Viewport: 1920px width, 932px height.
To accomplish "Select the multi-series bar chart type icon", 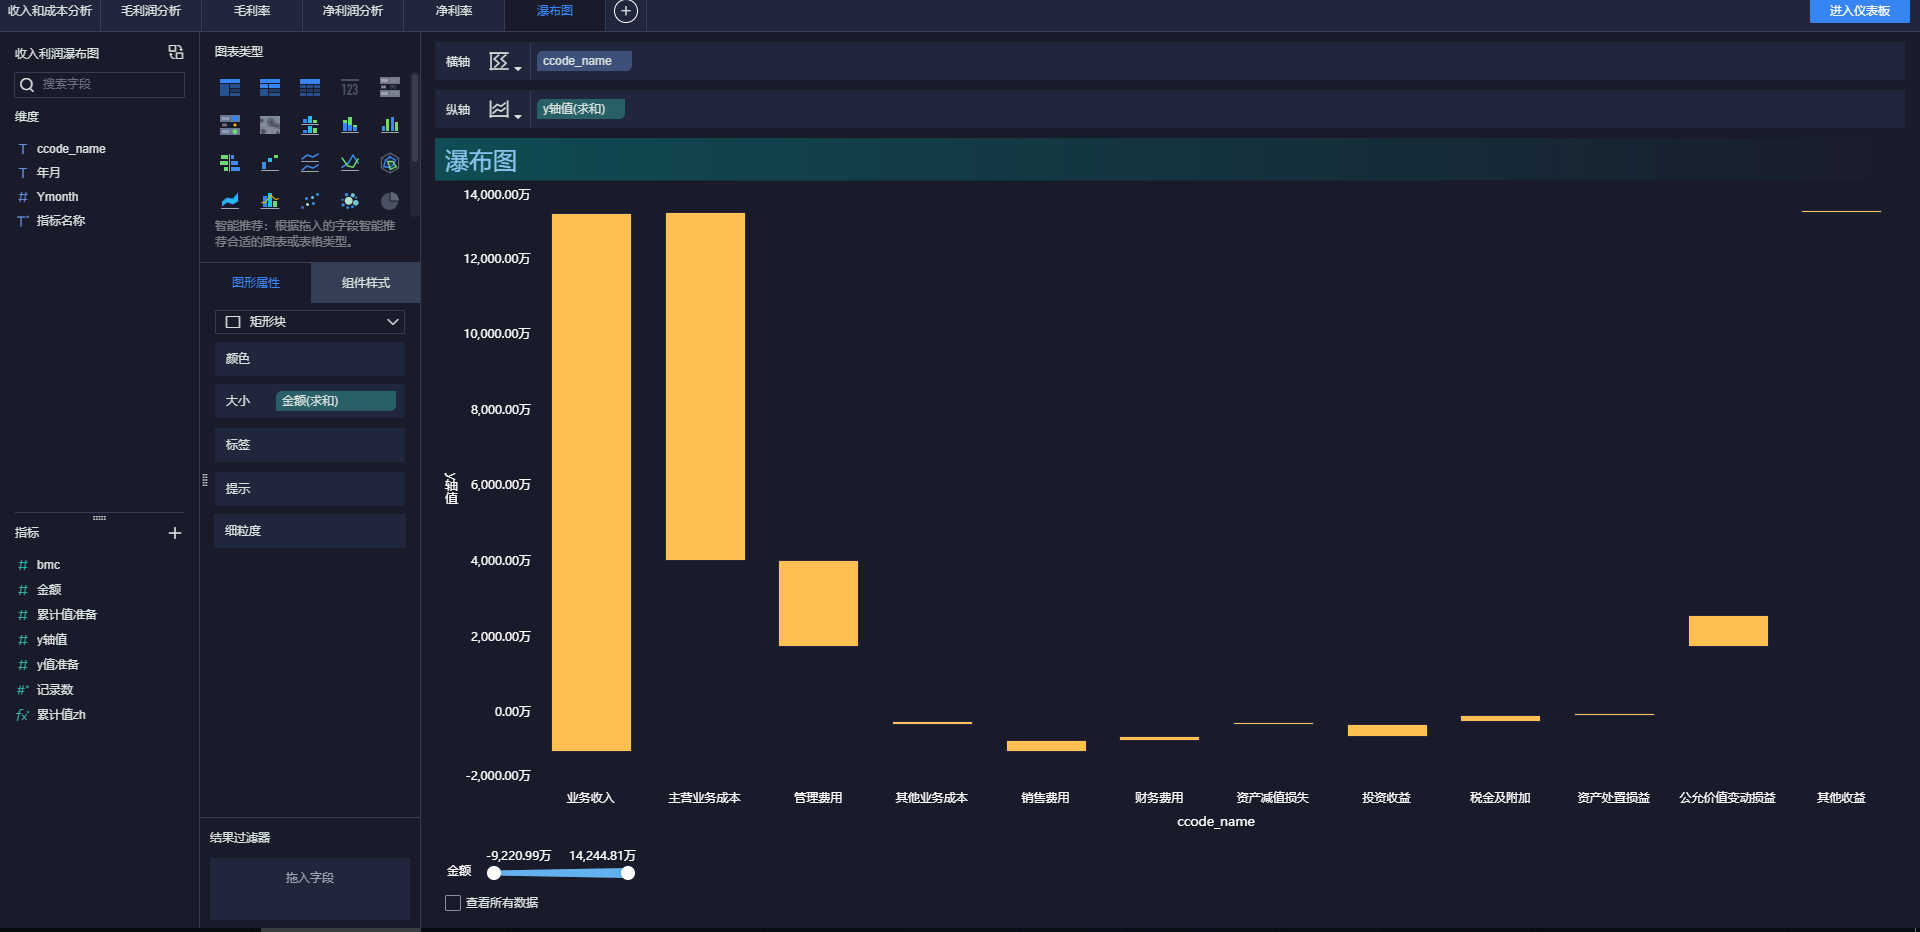I will tap(390, 125).
